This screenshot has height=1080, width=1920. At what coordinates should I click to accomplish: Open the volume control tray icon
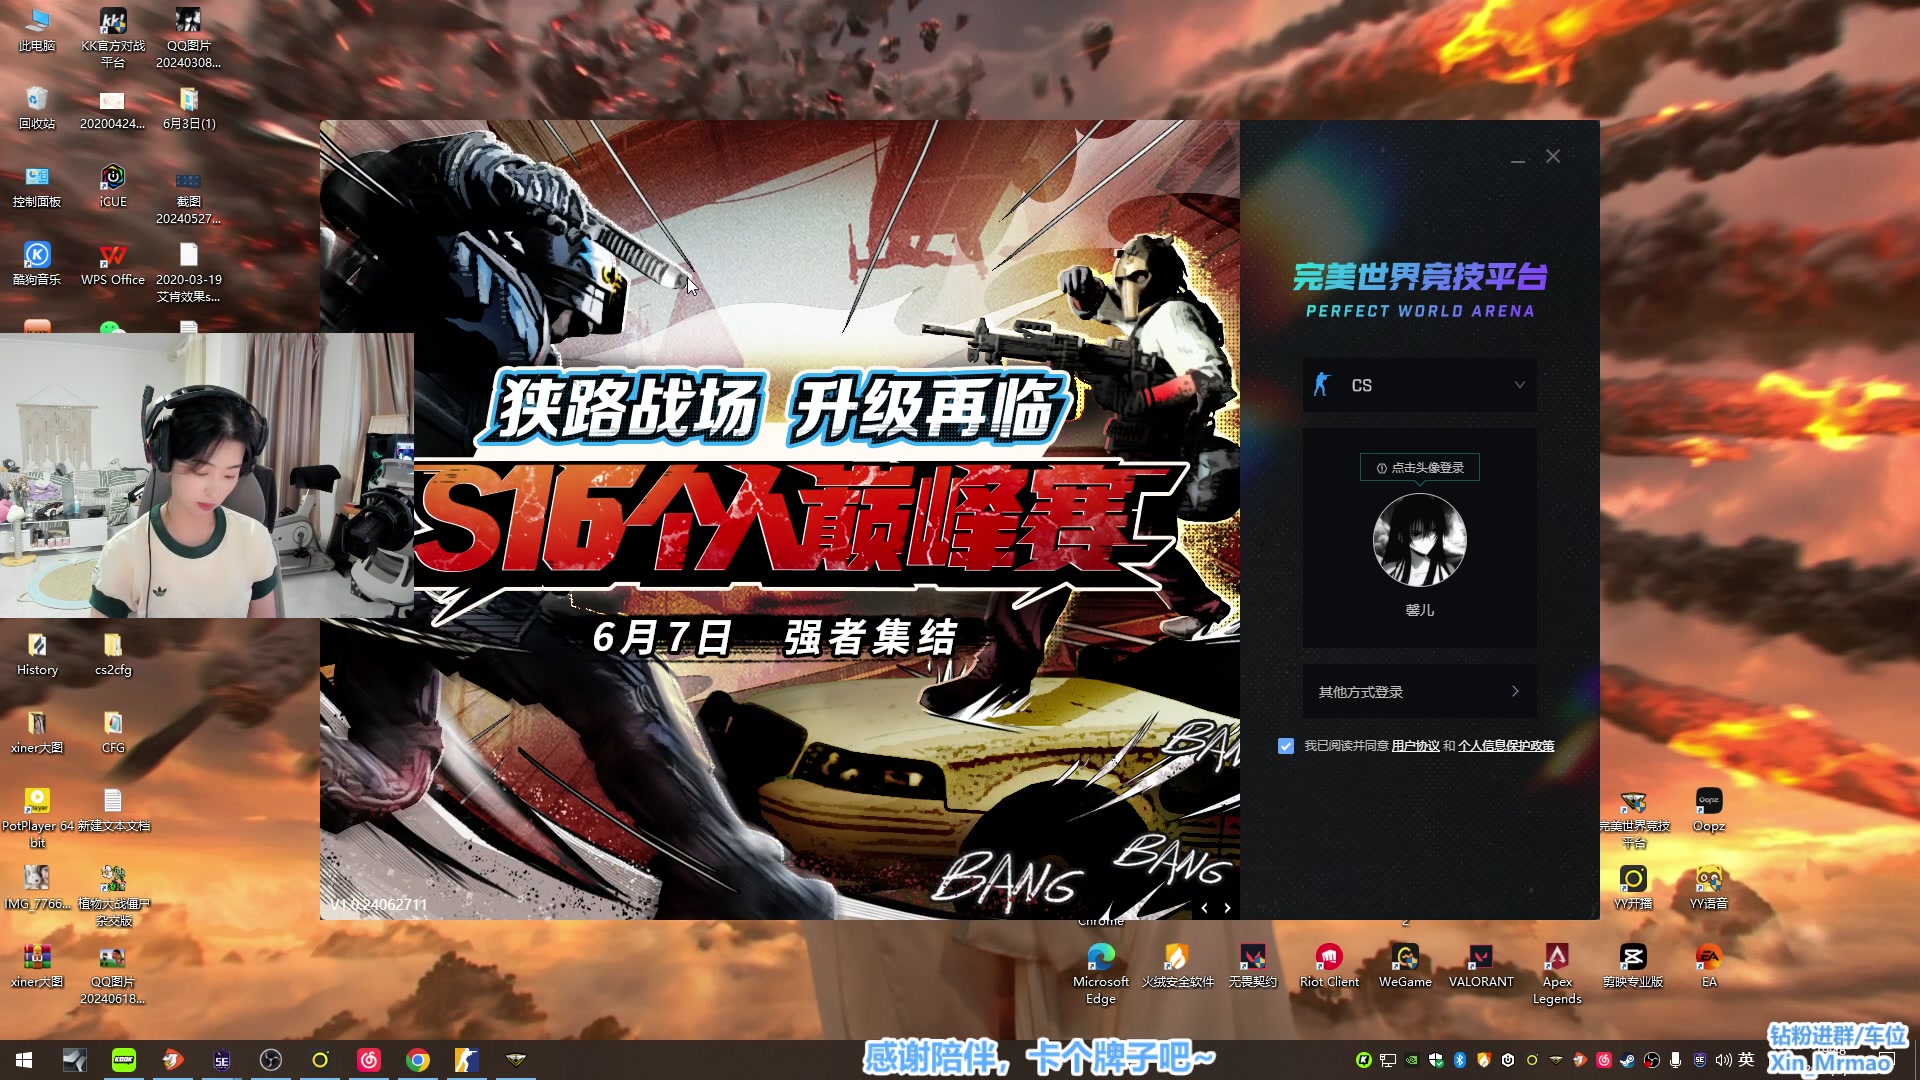click(1723, 1060)
